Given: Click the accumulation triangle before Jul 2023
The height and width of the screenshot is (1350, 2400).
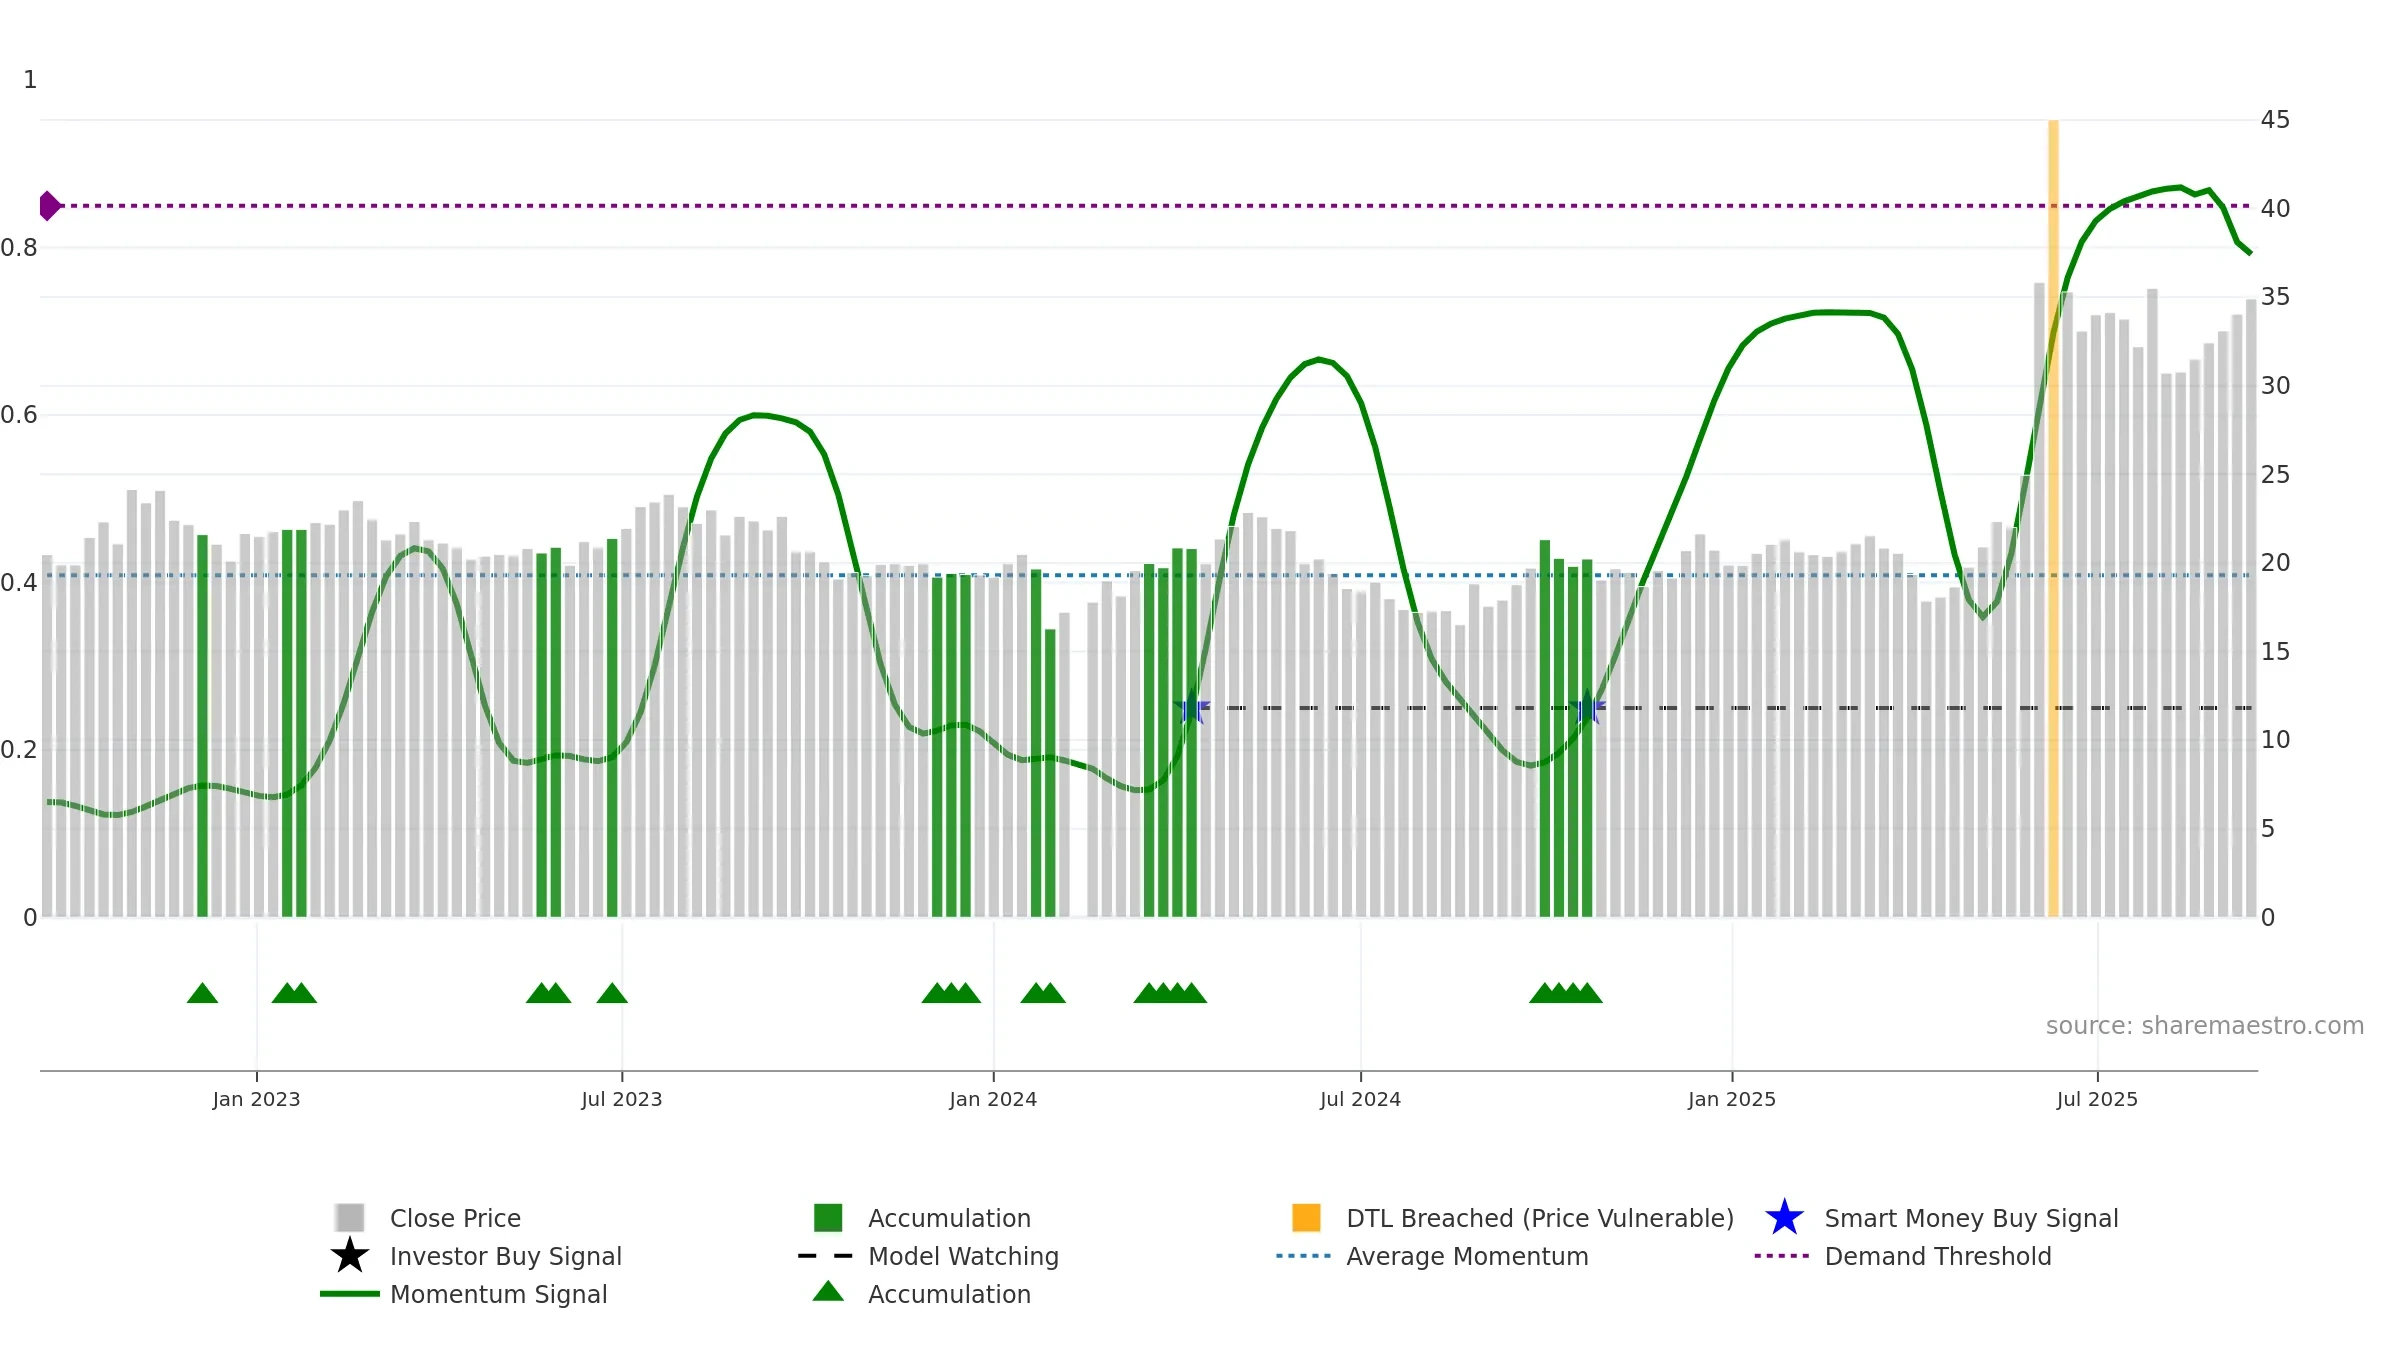Looking at the screenshot, I should [612, 993].
